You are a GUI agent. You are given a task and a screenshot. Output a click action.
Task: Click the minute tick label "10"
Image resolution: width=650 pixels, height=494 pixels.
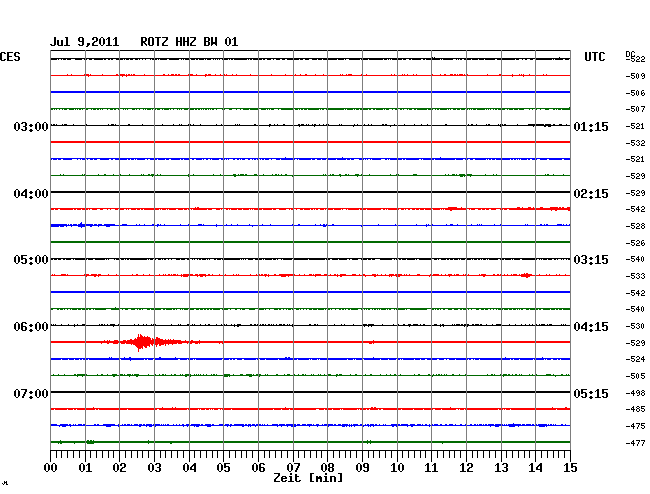(397, 468)
